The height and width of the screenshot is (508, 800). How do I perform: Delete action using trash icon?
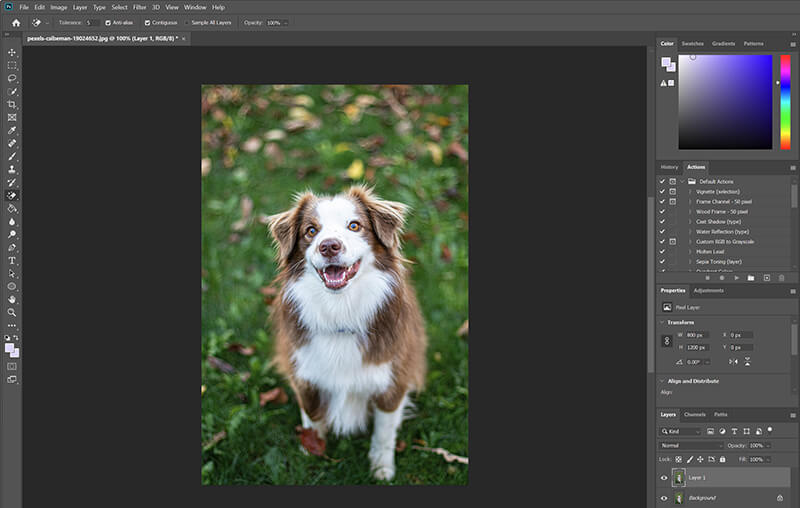(781, 278)
